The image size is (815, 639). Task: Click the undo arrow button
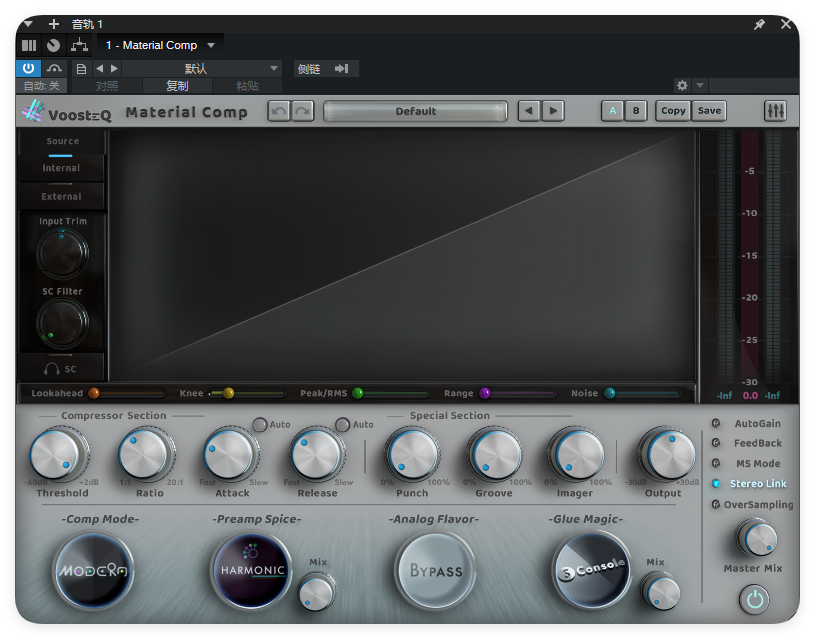279,111
